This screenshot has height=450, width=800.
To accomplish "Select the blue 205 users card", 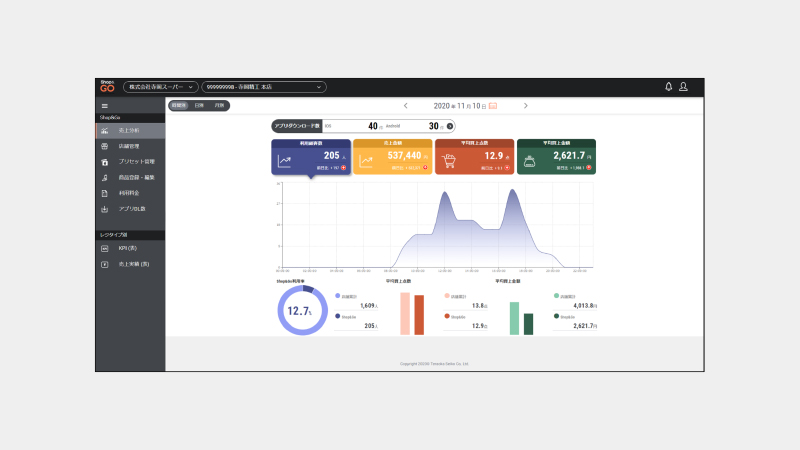I will coord(311,157).
